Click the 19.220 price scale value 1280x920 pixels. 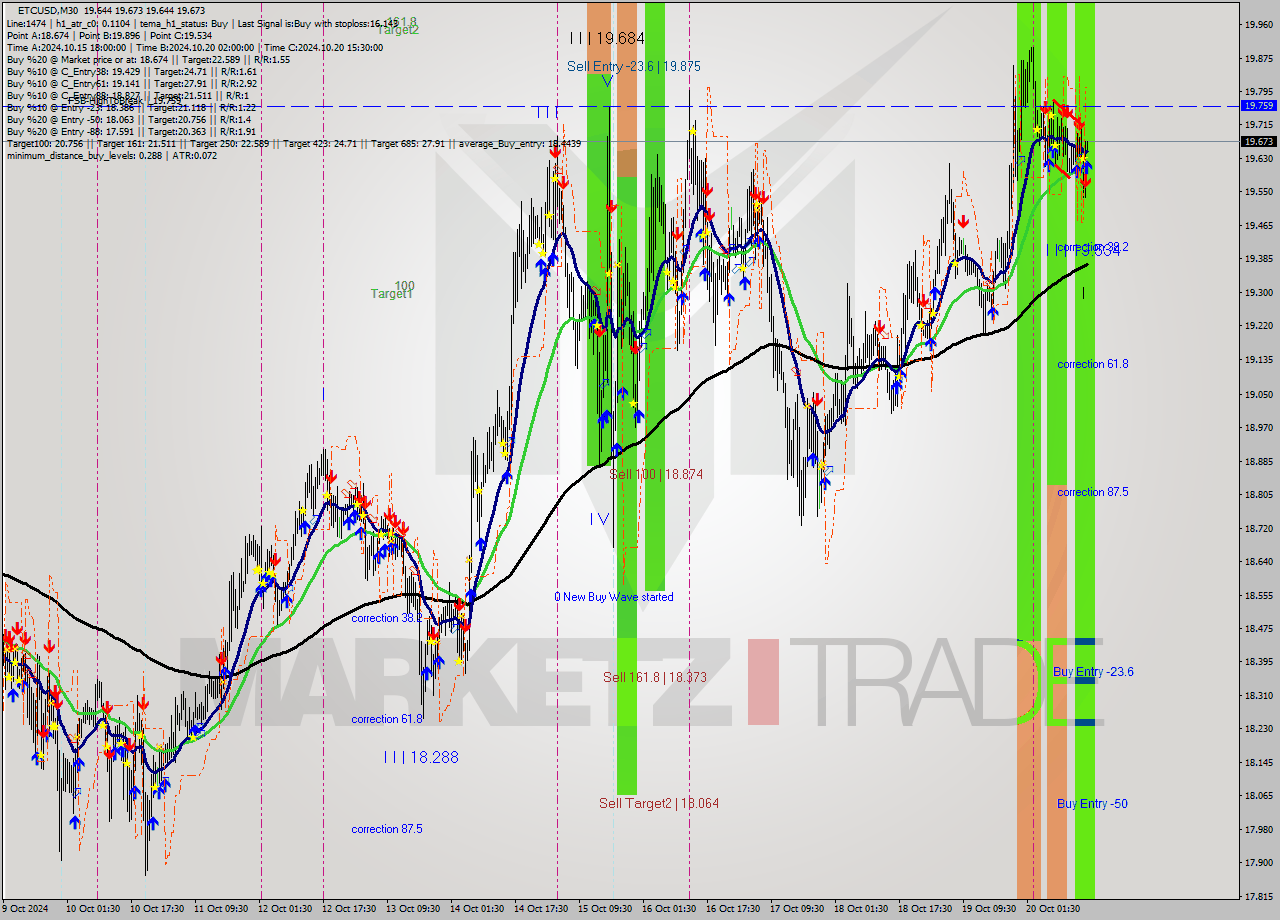pyautogui.click(x=1258, y=326)
